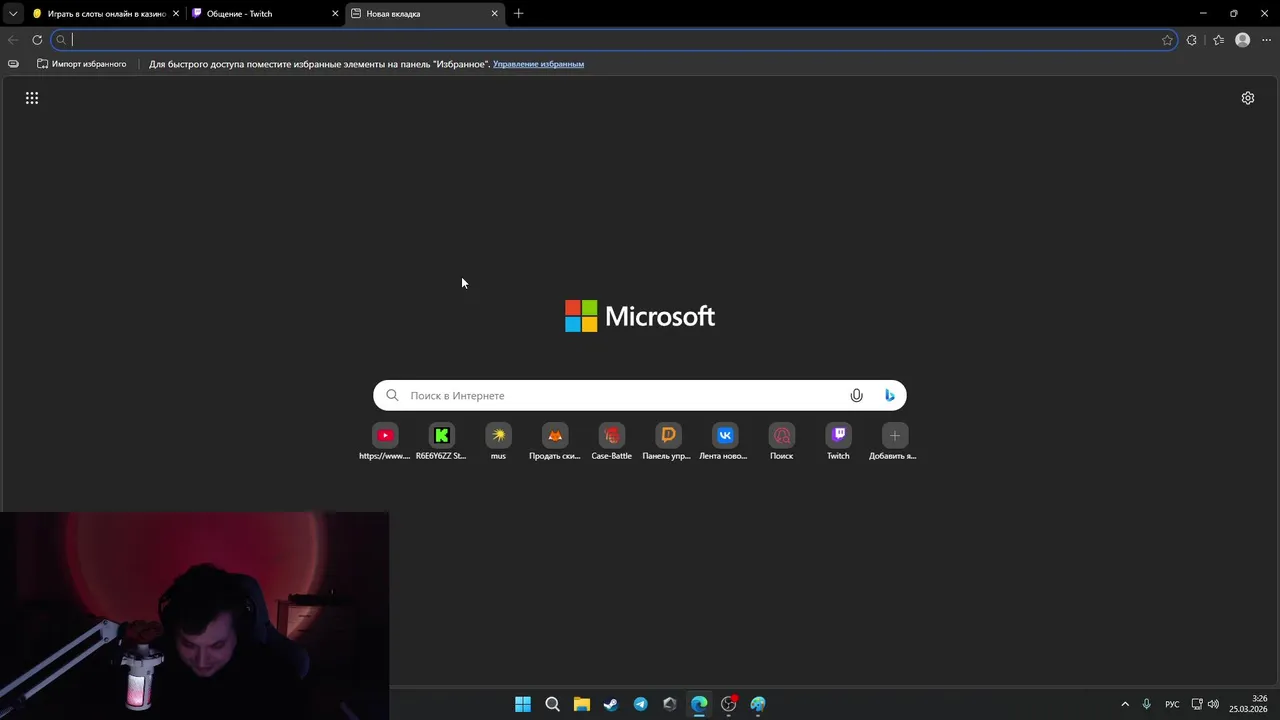
Task: Open the globe palette app on taskbar
Action: 758,704
